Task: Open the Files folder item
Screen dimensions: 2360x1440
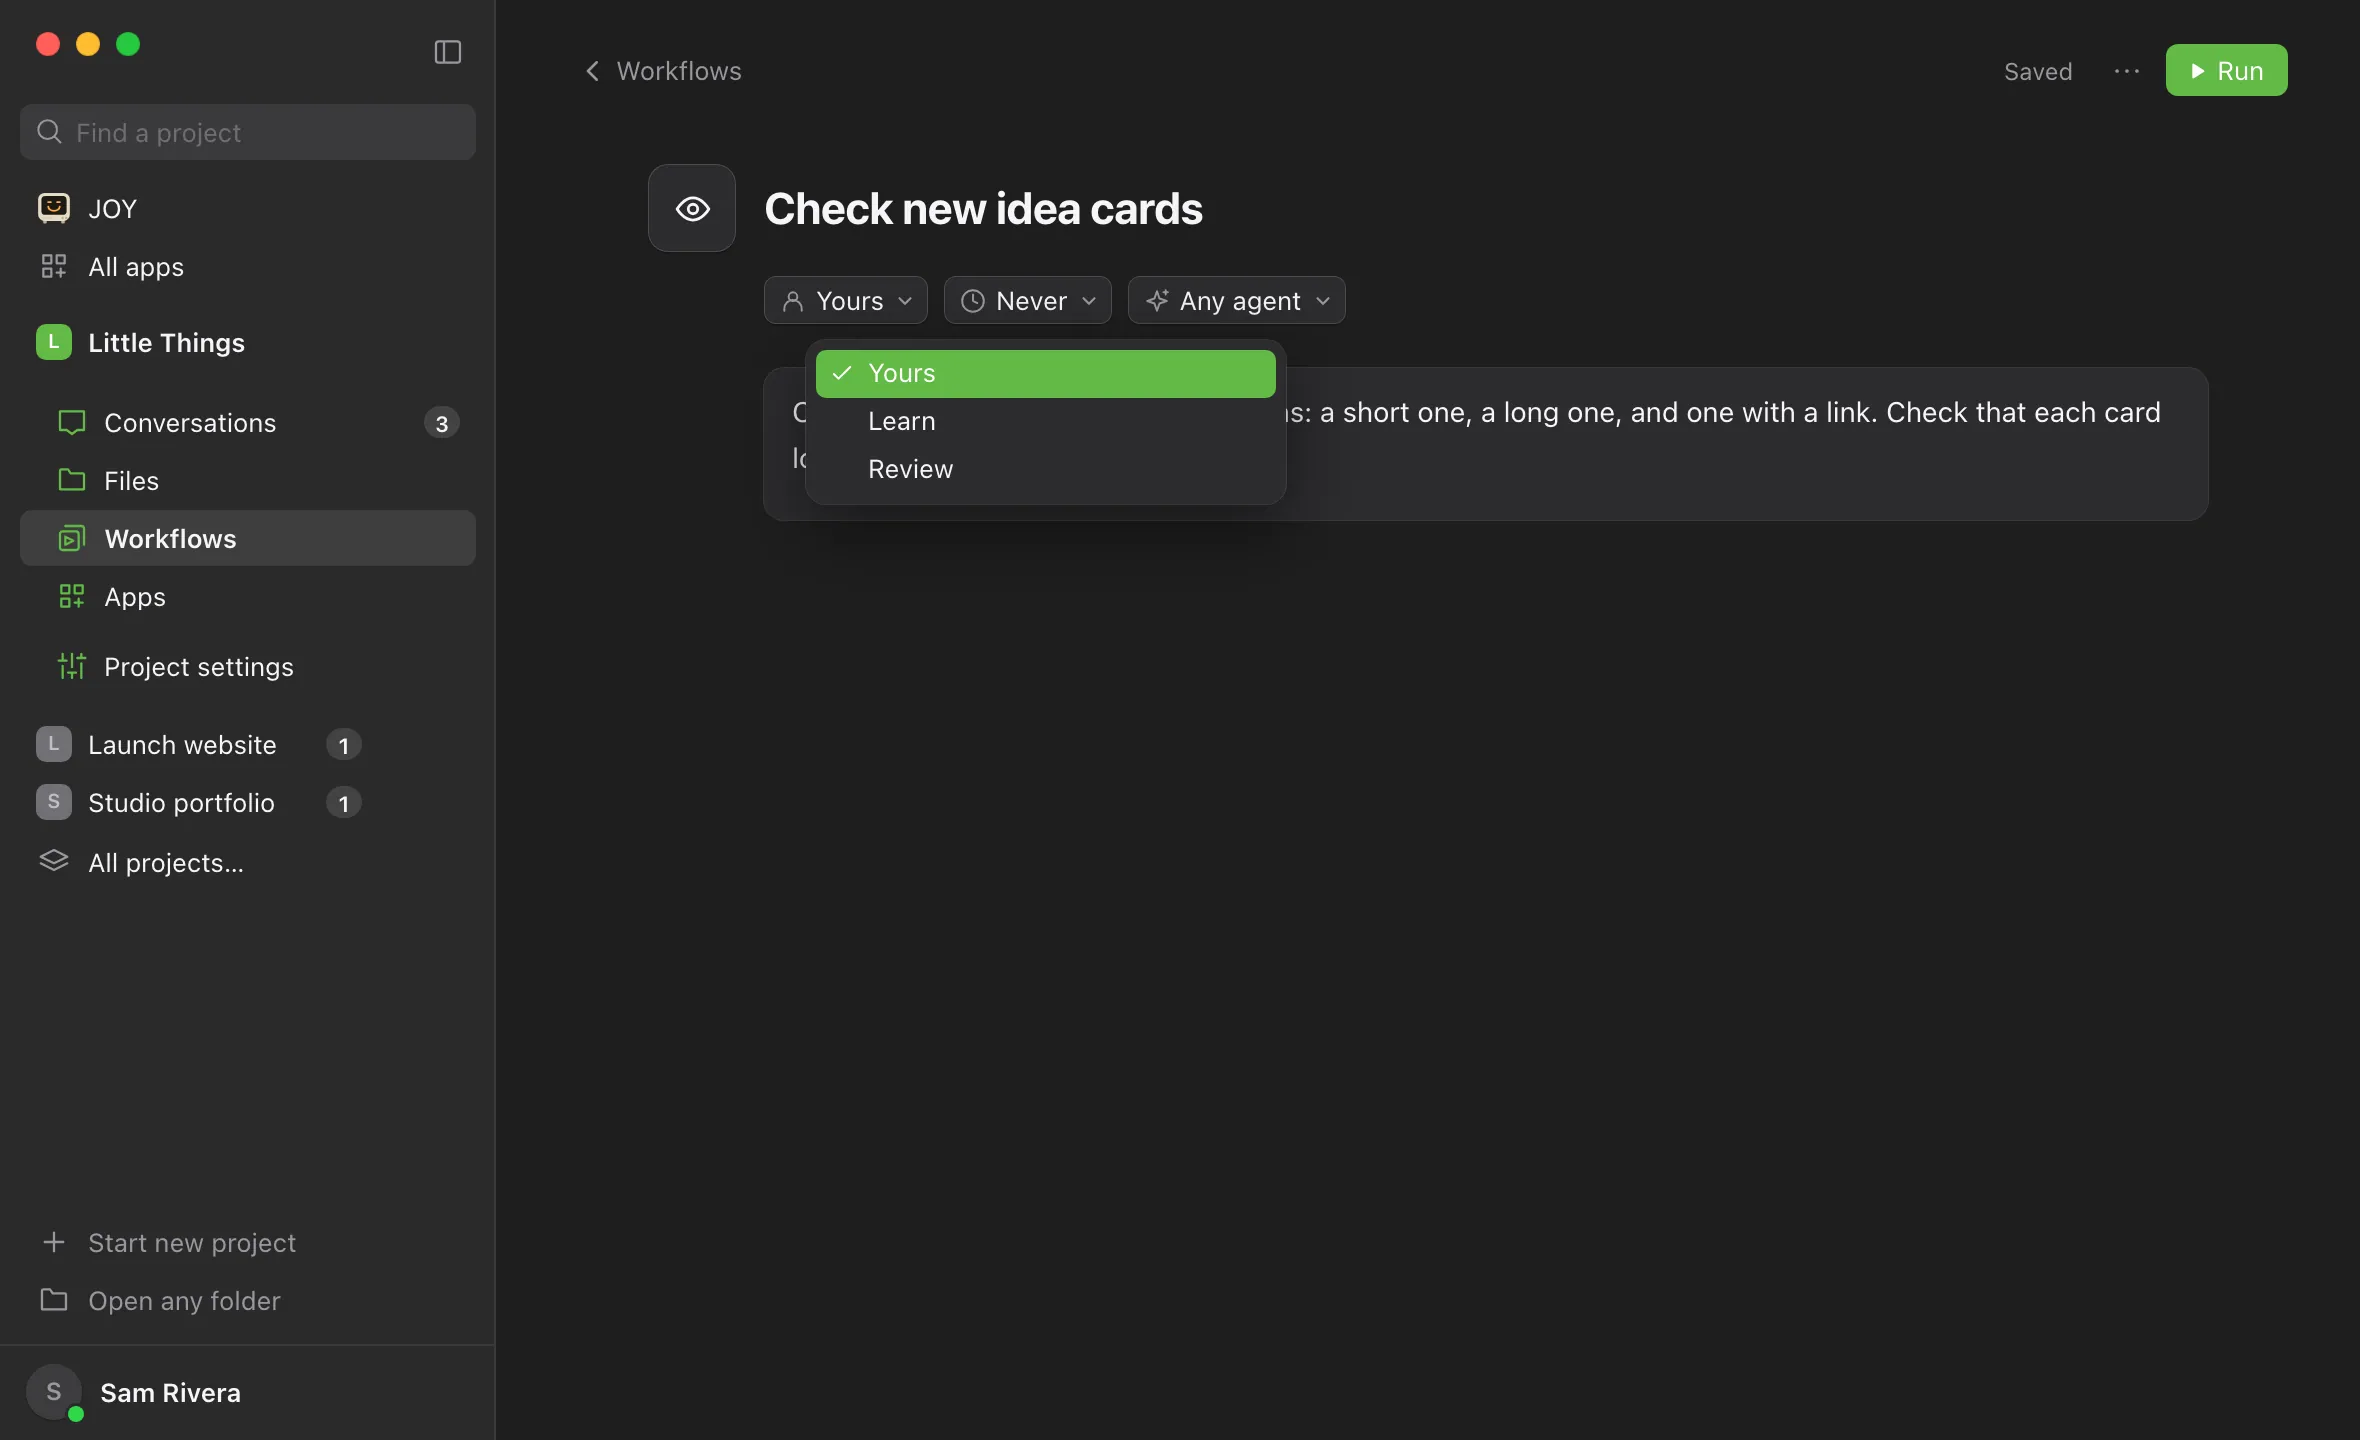Action: tap(248, 481)
